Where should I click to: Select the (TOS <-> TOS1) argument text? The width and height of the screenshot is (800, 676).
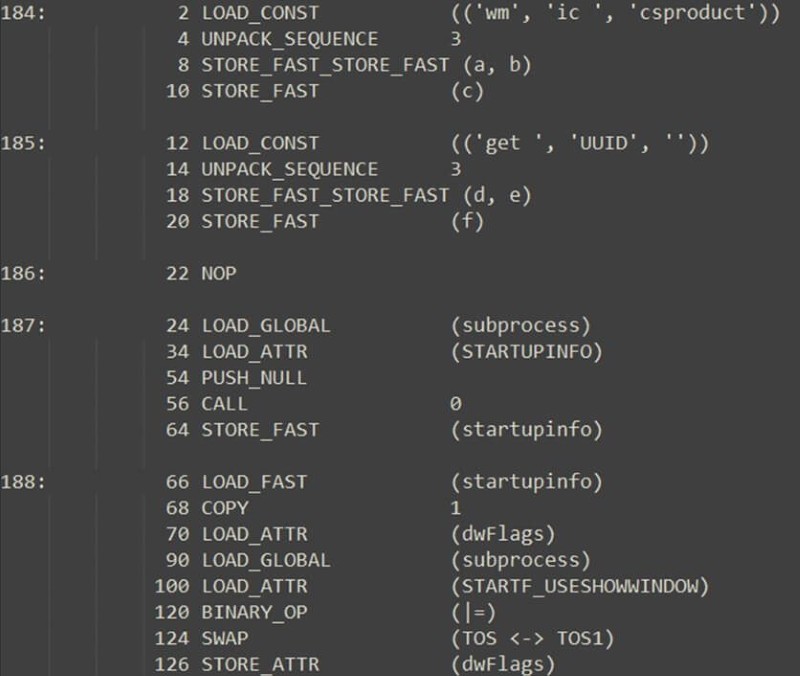pos(534,637)
